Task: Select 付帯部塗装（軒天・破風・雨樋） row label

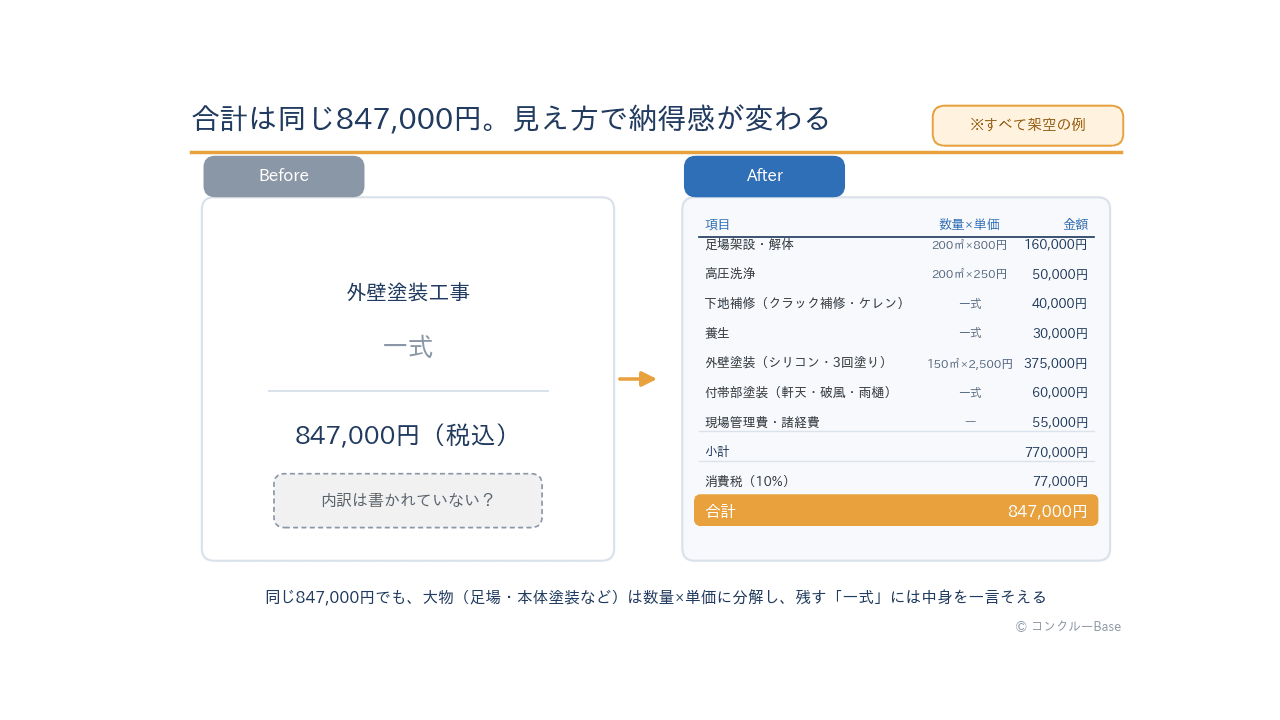Action: (x=801, y=392)
